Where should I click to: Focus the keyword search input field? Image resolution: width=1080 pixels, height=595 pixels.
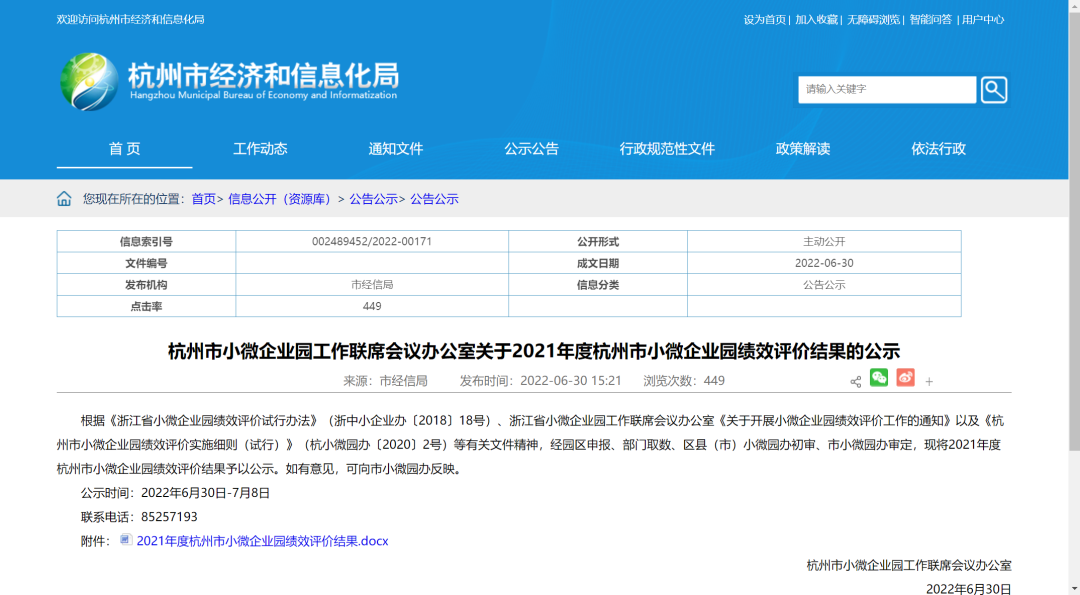pyautogui.click(x=886, y=90)
